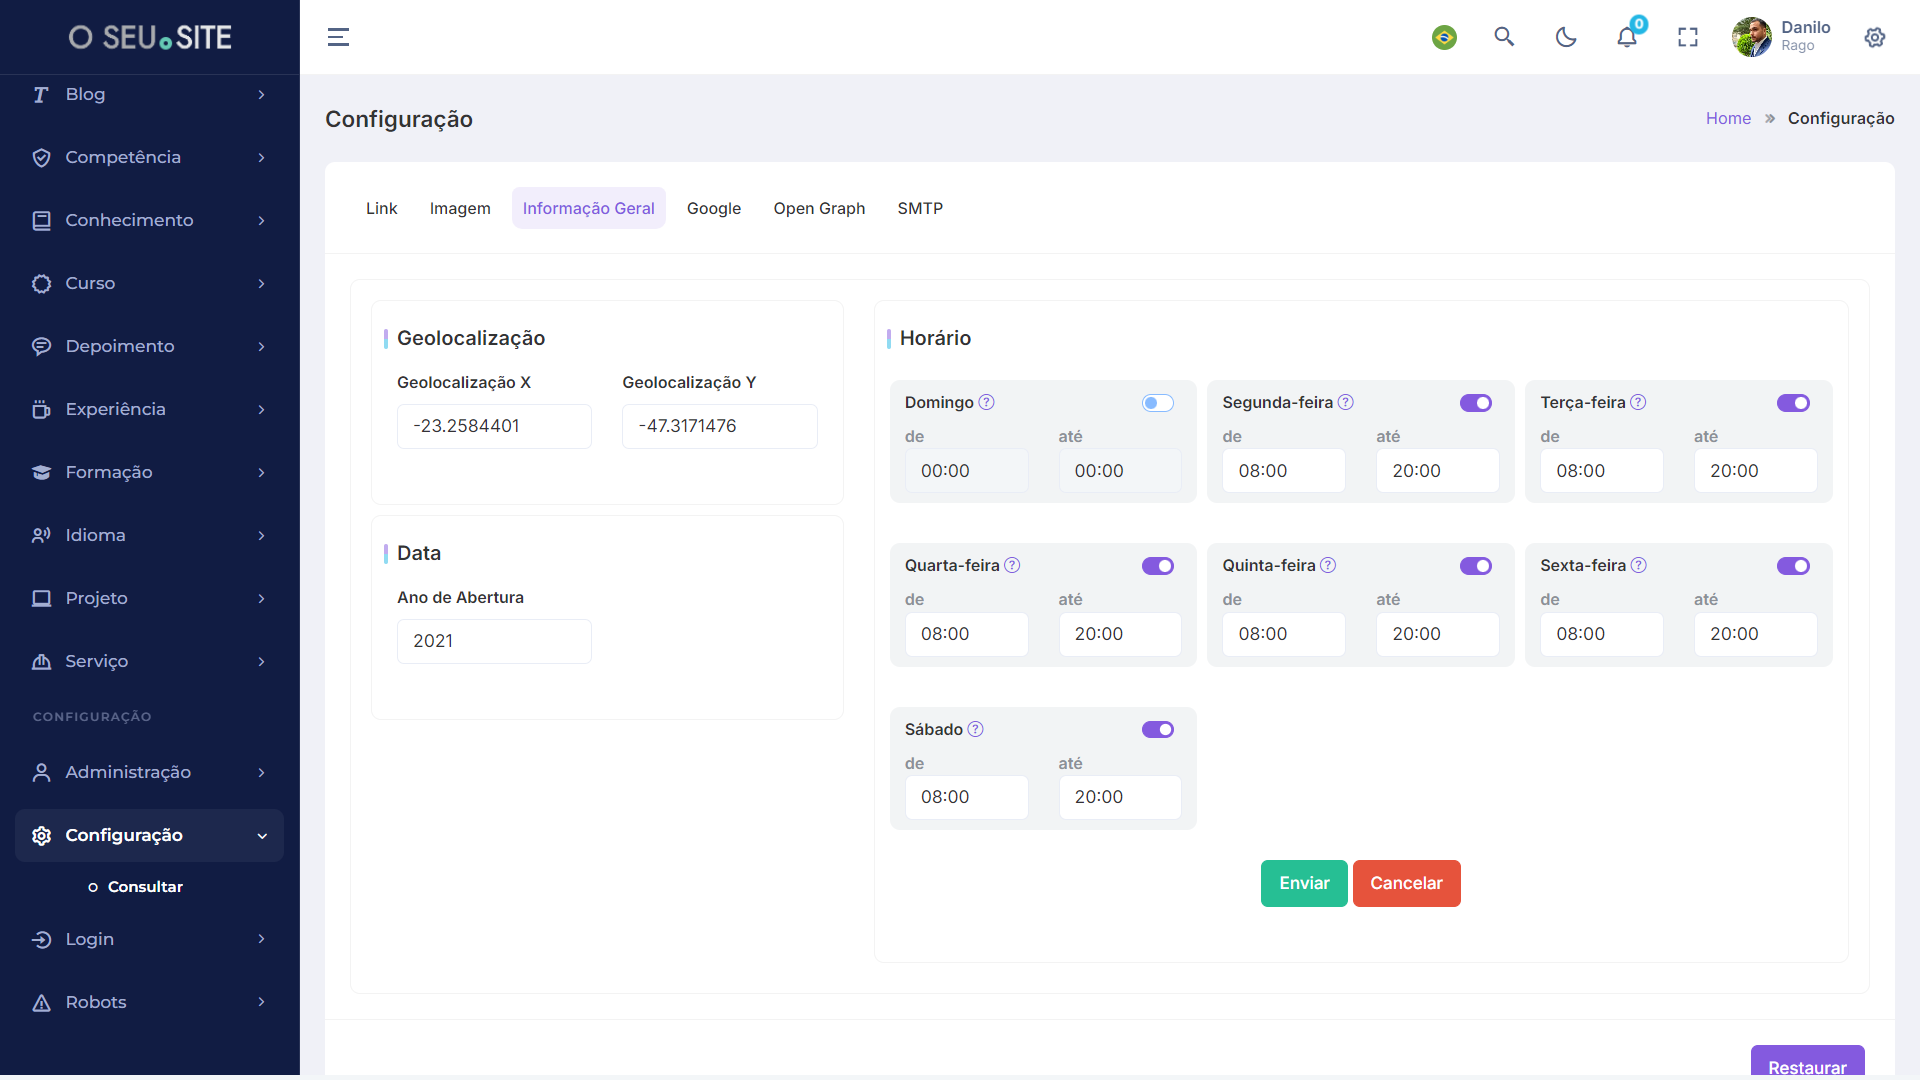The image size is (1920, 1080).
Task: Switch to the Imagem tab
Action: 460,208
